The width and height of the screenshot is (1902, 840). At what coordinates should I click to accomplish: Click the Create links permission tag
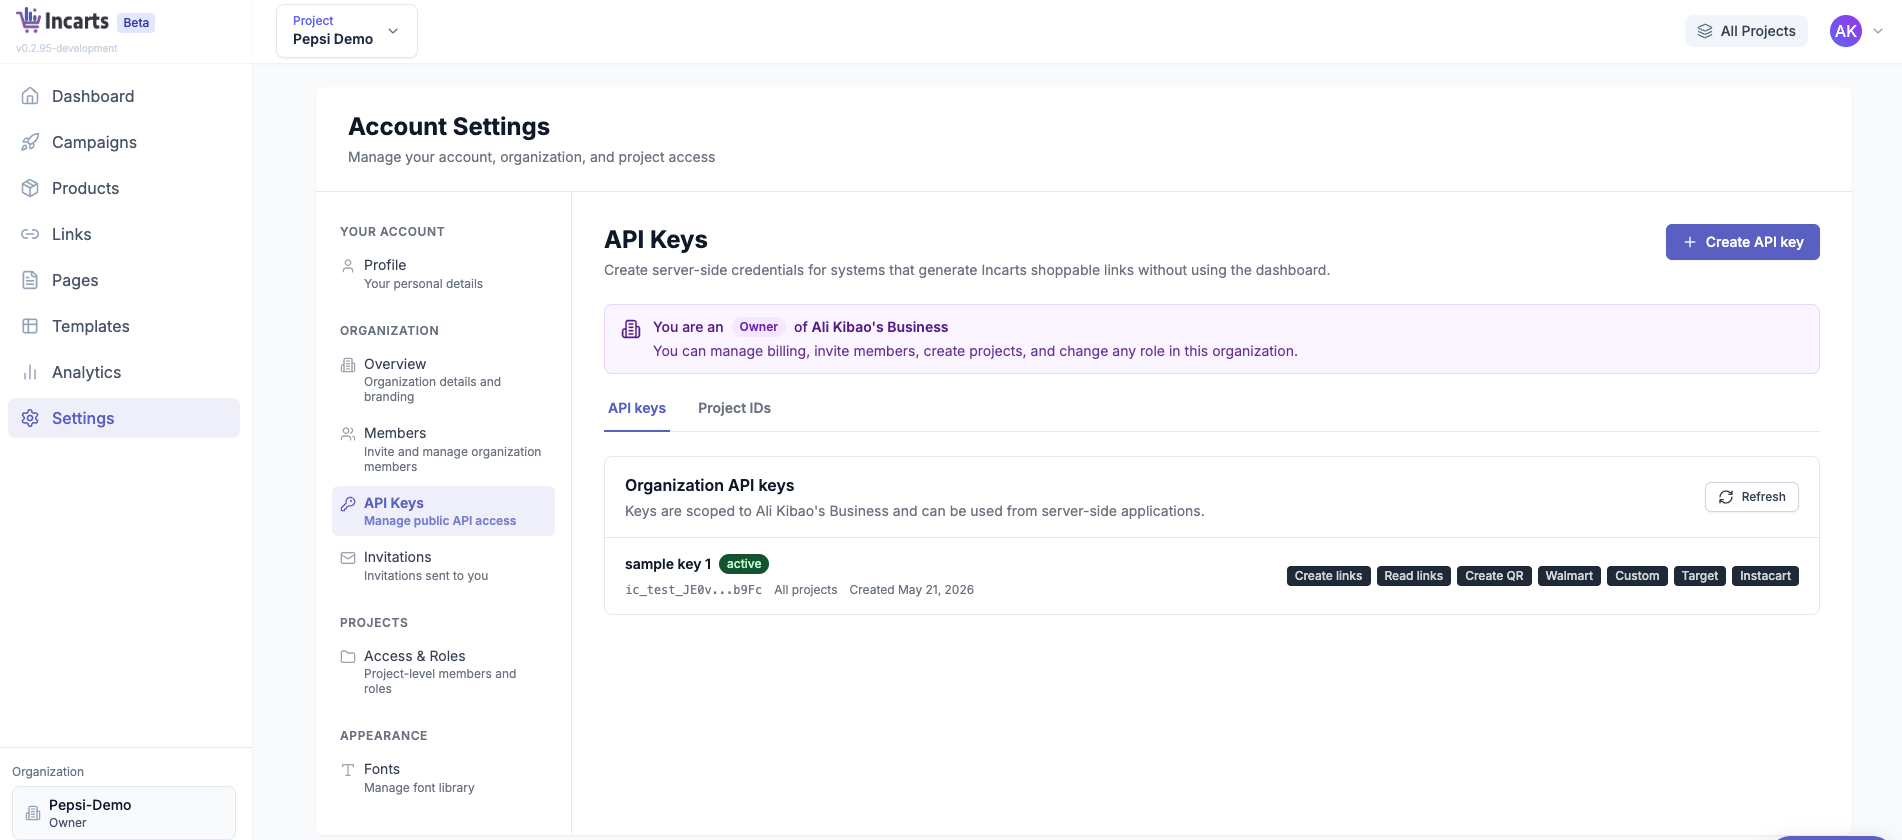1328,576
